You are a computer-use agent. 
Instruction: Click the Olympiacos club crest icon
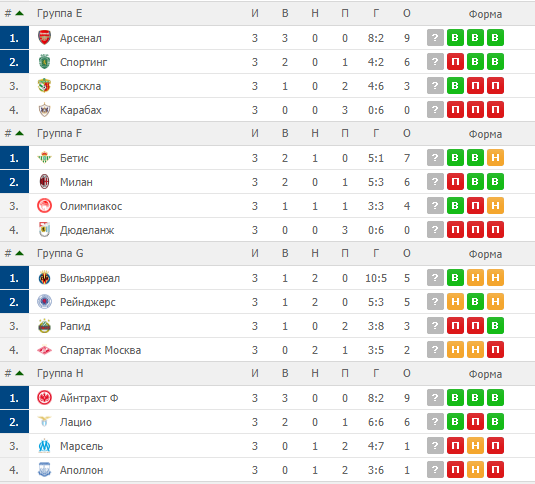pos(44,206)
